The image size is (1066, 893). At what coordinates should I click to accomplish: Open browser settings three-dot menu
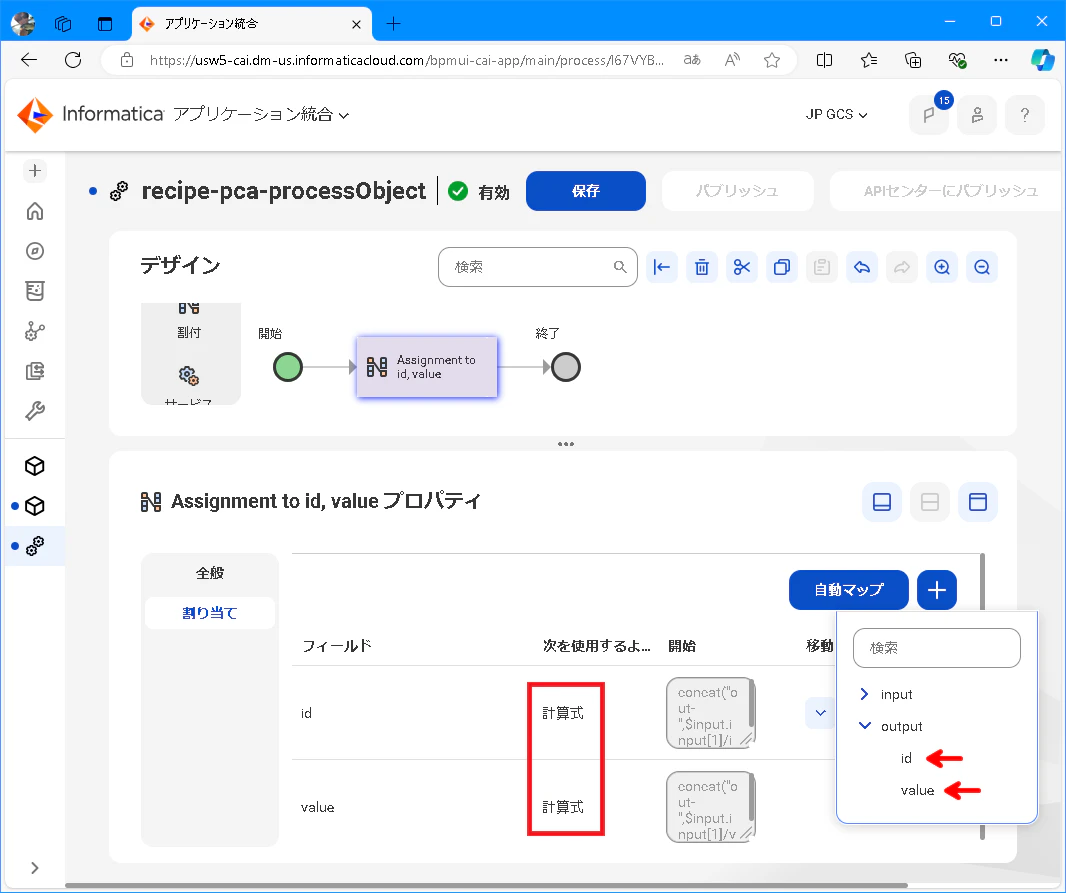coord(1001,60)
